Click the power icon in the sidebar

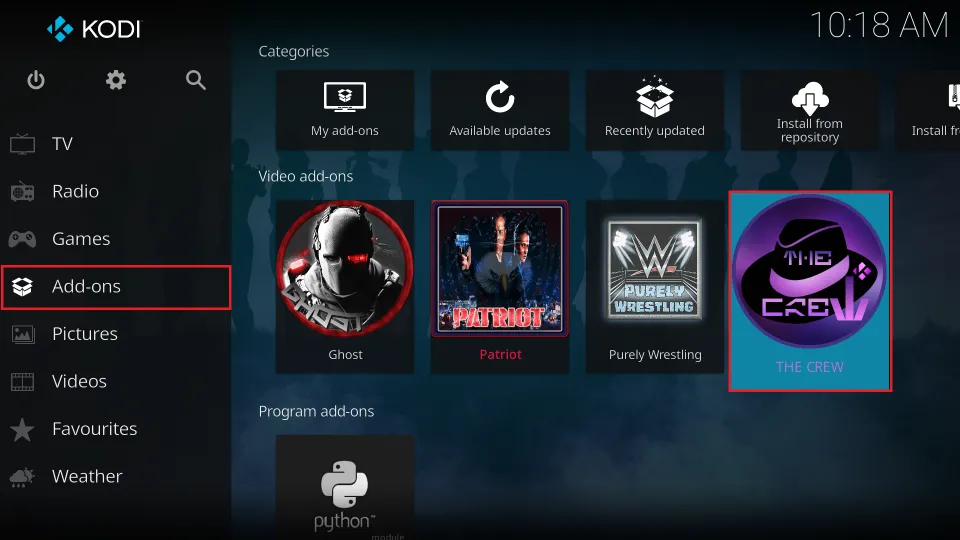(36, 80)
